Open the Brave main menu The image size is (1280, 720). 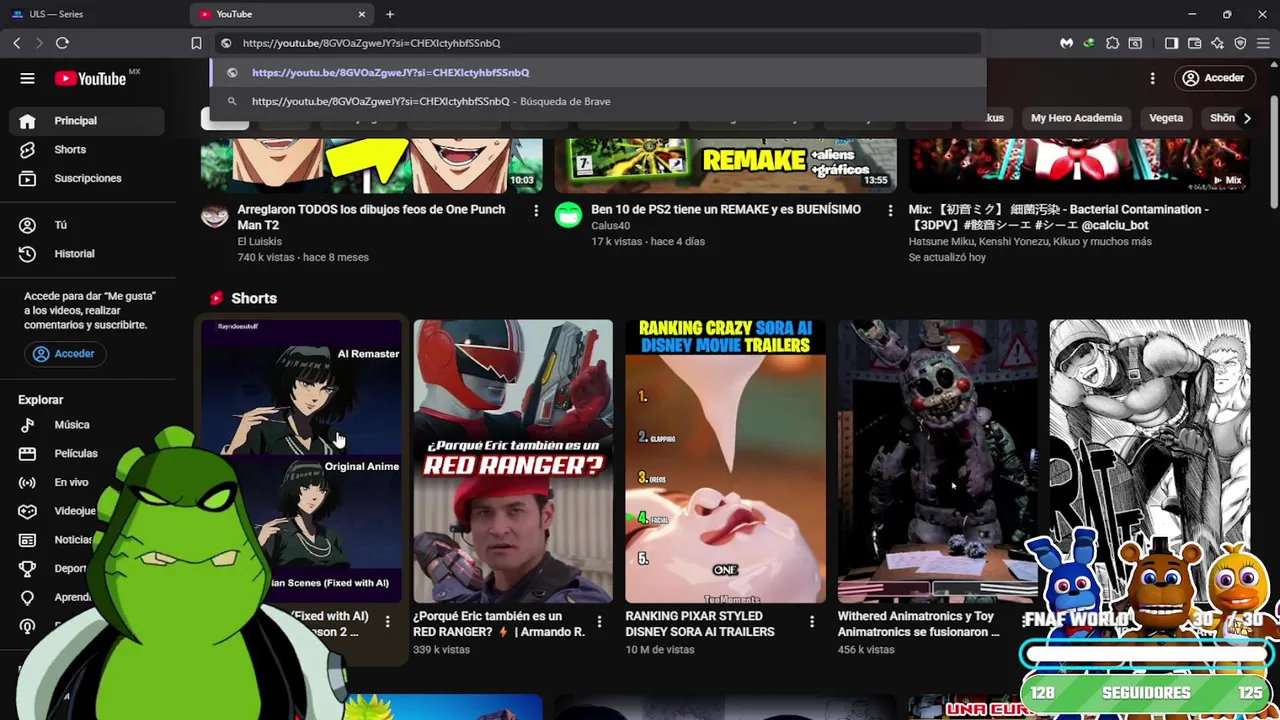[1263, 43]
